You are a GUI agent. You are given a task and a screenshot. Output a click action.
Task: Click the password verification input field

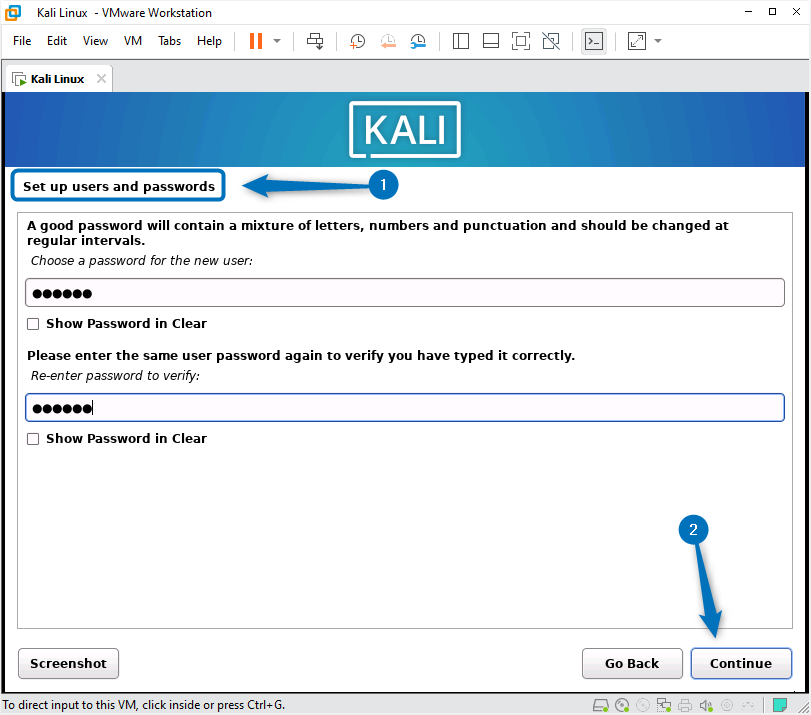(405, 407)
